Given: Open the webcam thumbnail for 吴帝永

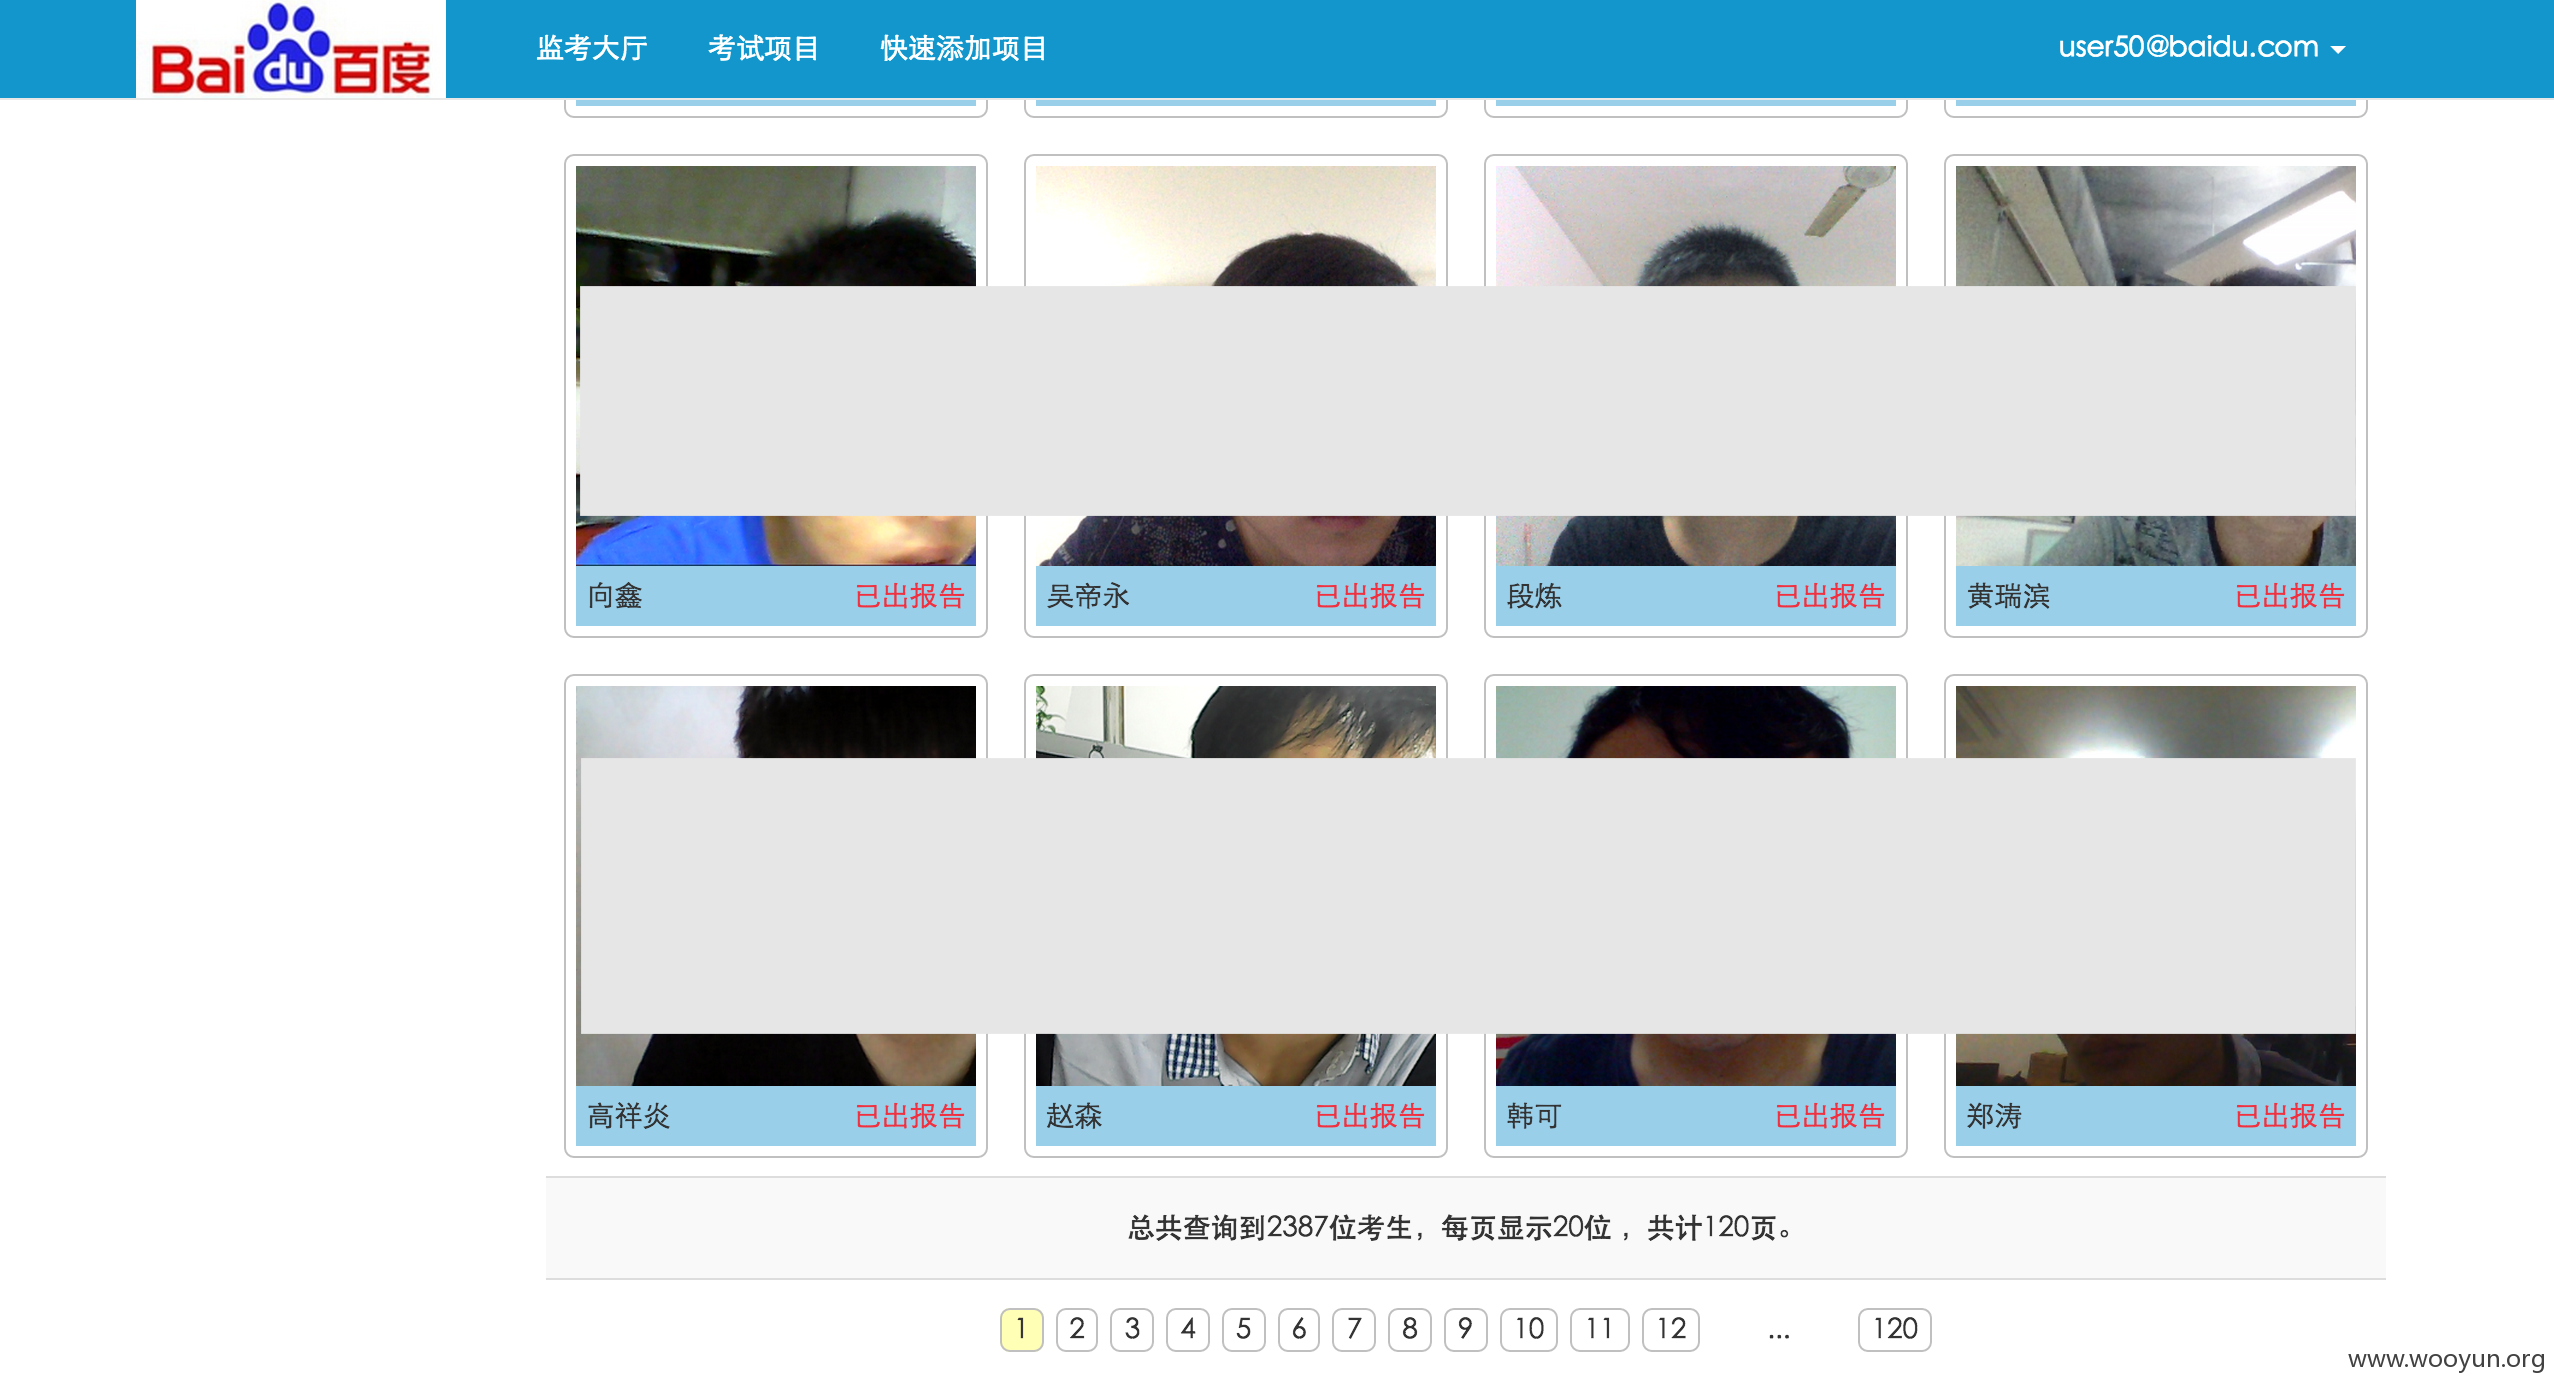Looking at the screenshot, I should click(x=1236, y=366).
